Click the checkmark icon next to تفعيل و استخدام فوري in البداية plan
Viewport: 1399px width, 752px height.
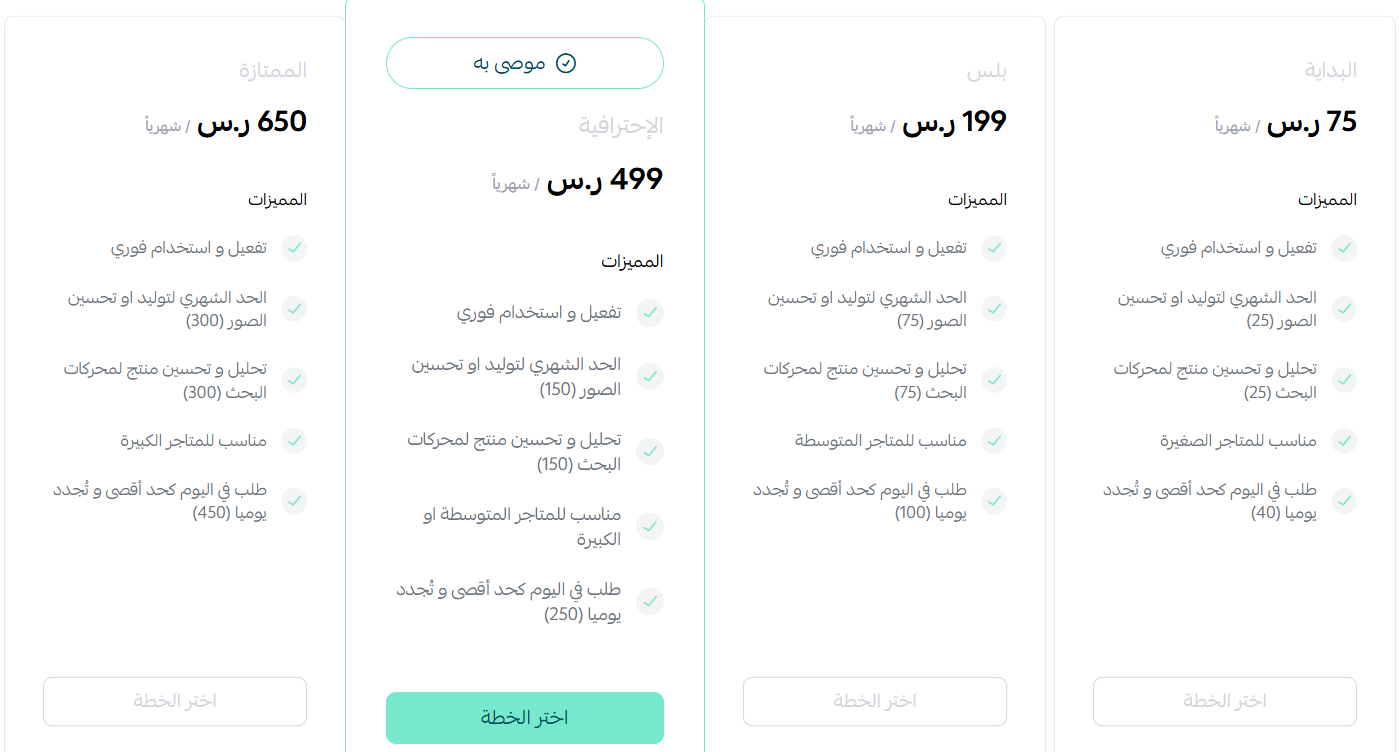1345,248
